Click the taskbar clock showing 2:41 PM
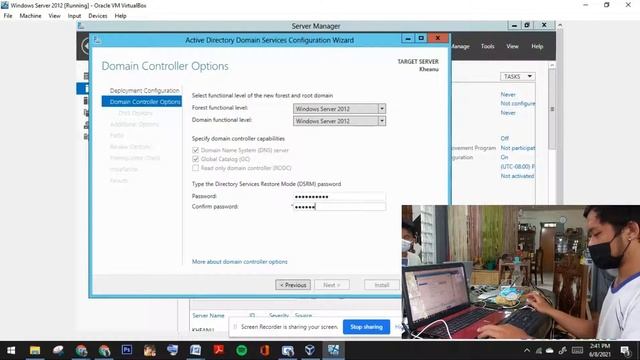This screenshot has width=640, height=360. (600, 350)
